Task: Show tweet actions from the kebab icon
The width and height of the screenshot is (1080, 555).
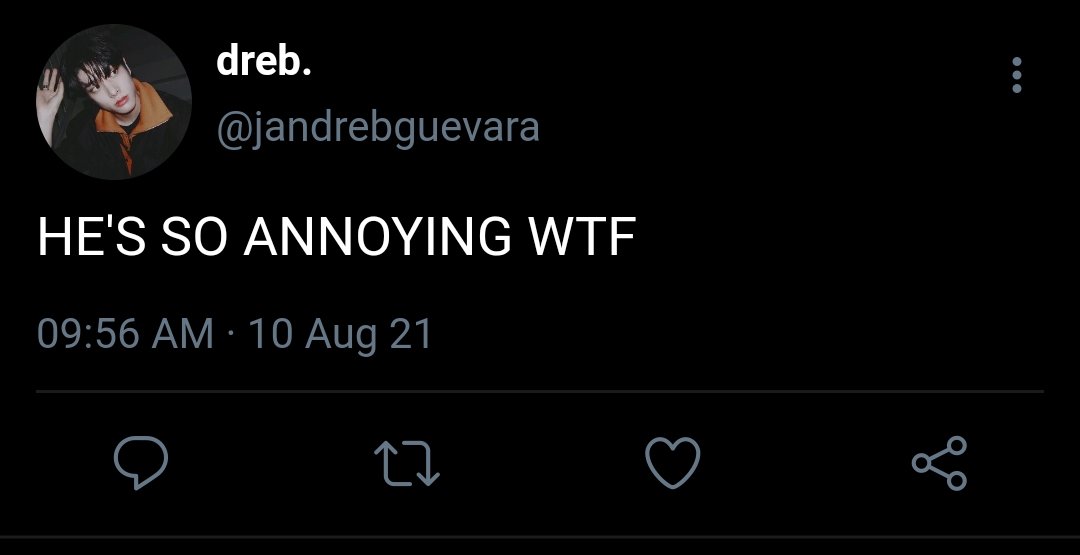Action: point(1017,75)
